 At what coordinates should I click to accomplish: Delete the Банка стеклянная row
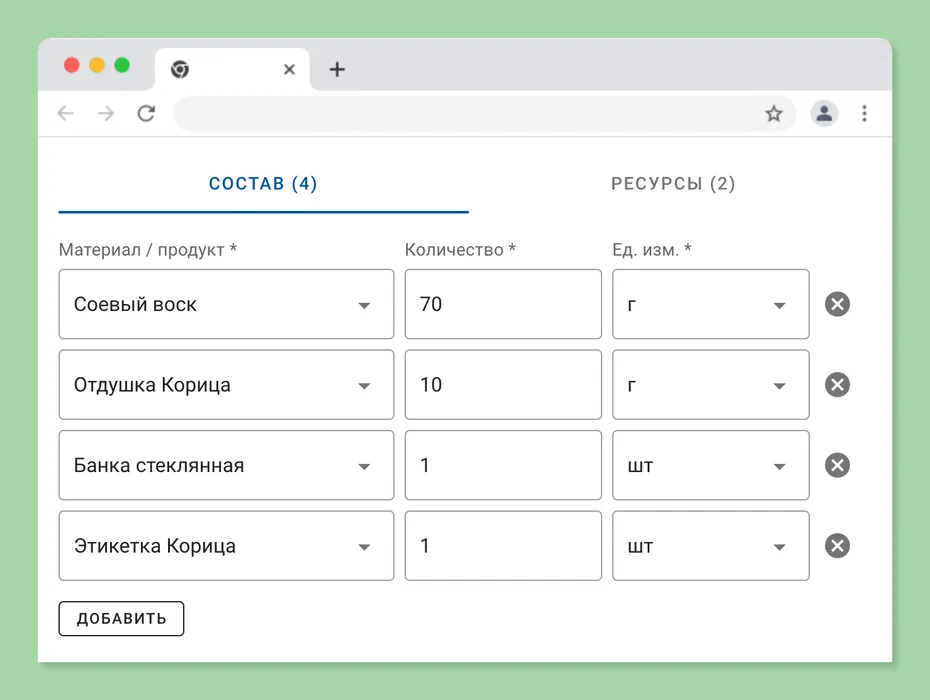[837, 465]
